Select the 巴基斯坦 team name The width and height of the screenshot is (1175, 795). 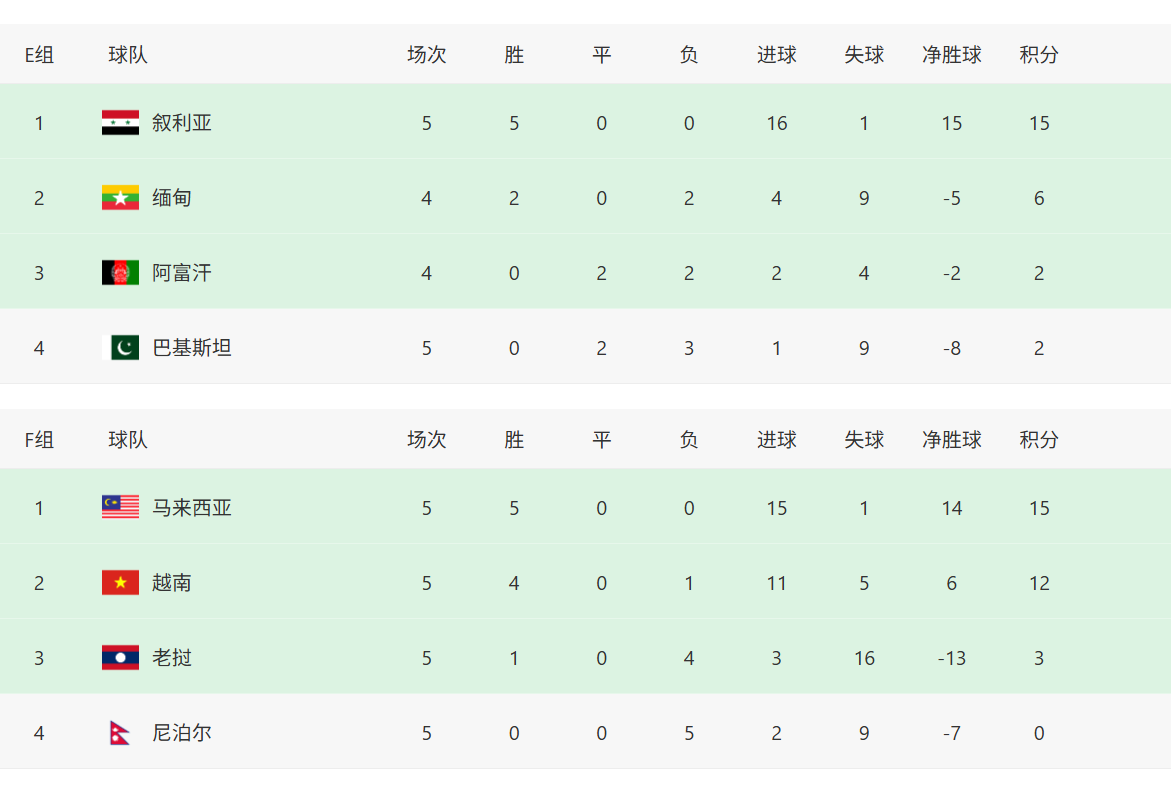tap(192, 348)
